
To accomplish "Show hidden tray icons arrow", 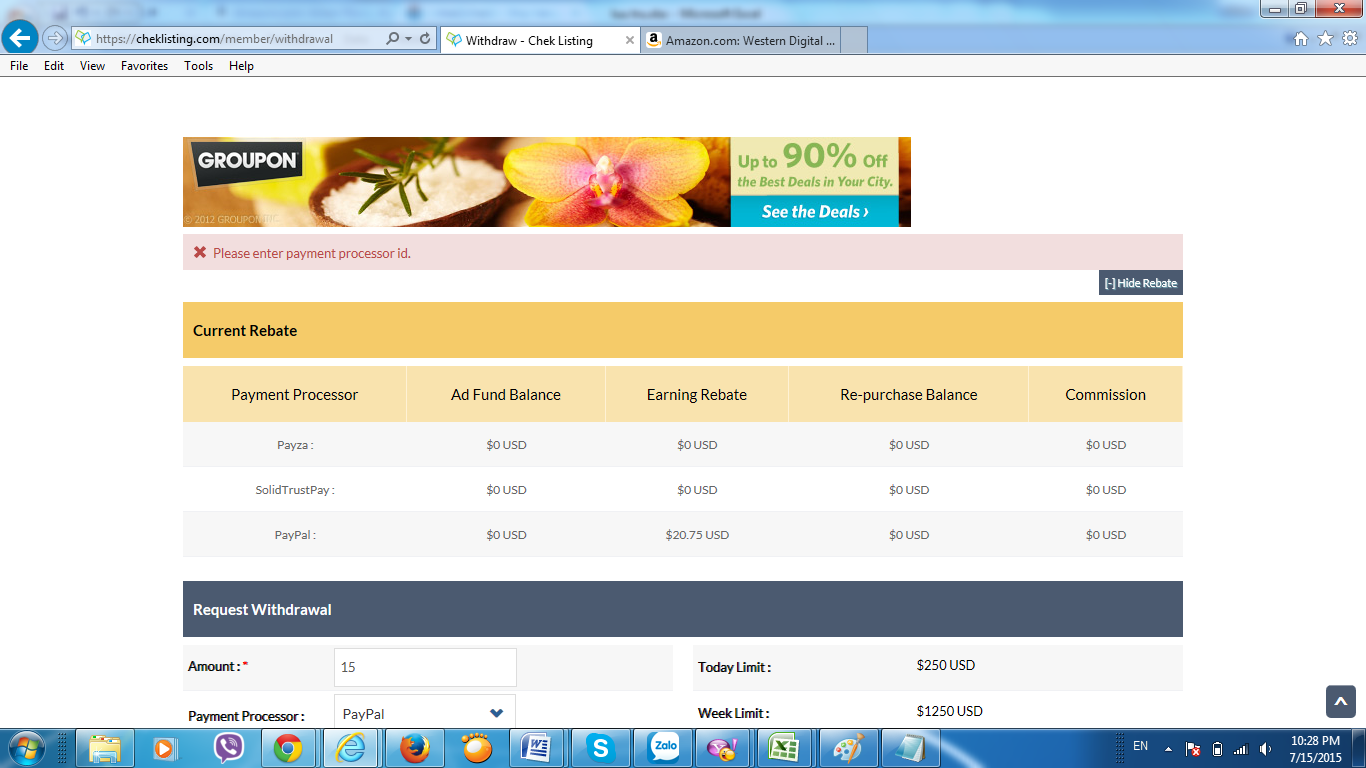I will 1168,748.
